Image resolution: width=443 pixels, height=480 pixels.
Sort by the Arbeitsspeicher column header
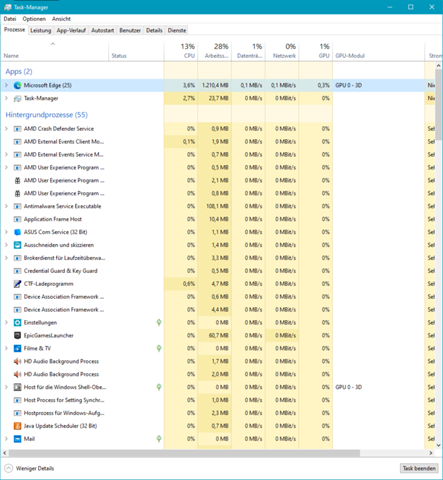tap(215, 51)
